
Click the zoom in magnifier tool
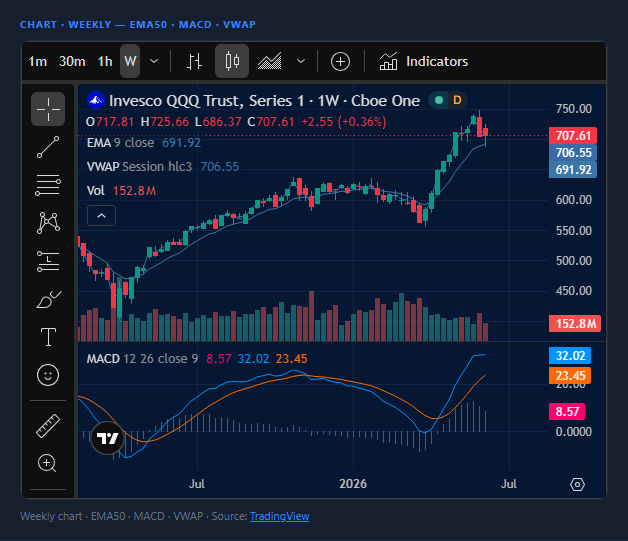(x=47, y=463)
